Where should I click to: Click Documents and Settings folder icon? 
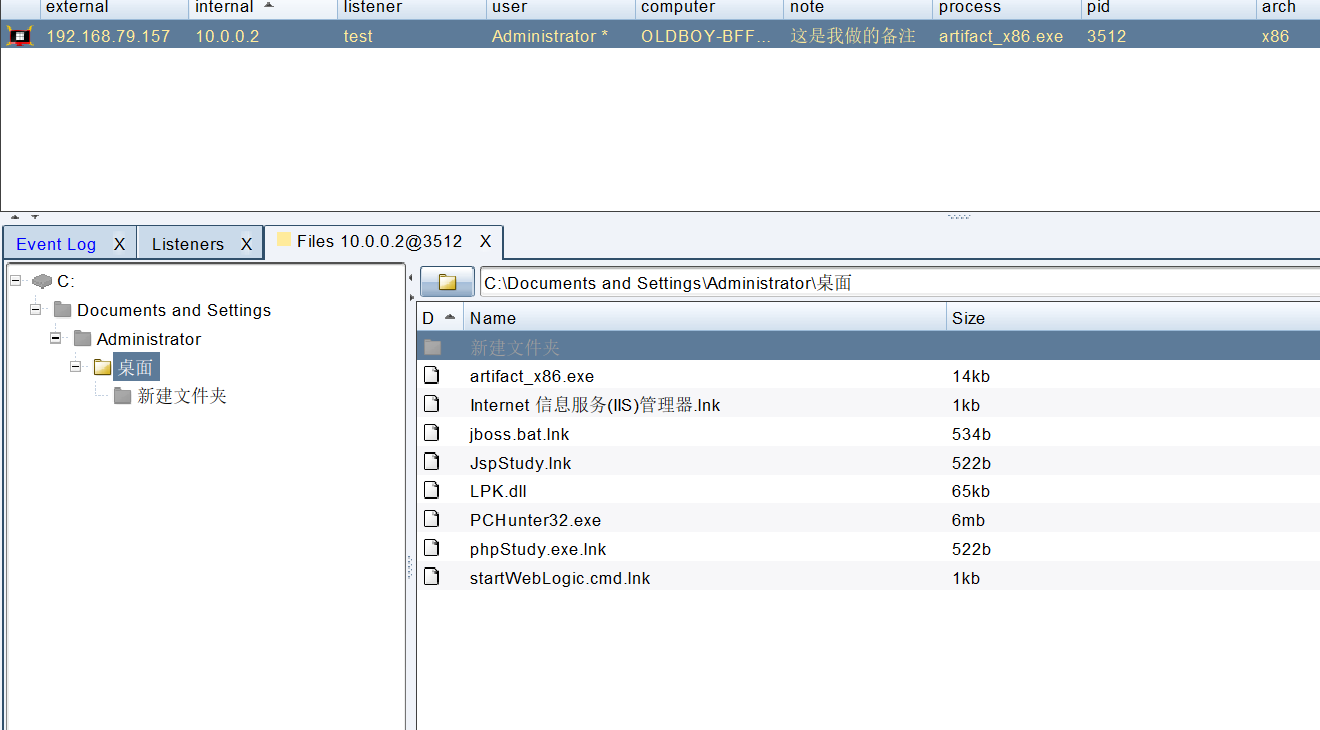coord(62,310)
